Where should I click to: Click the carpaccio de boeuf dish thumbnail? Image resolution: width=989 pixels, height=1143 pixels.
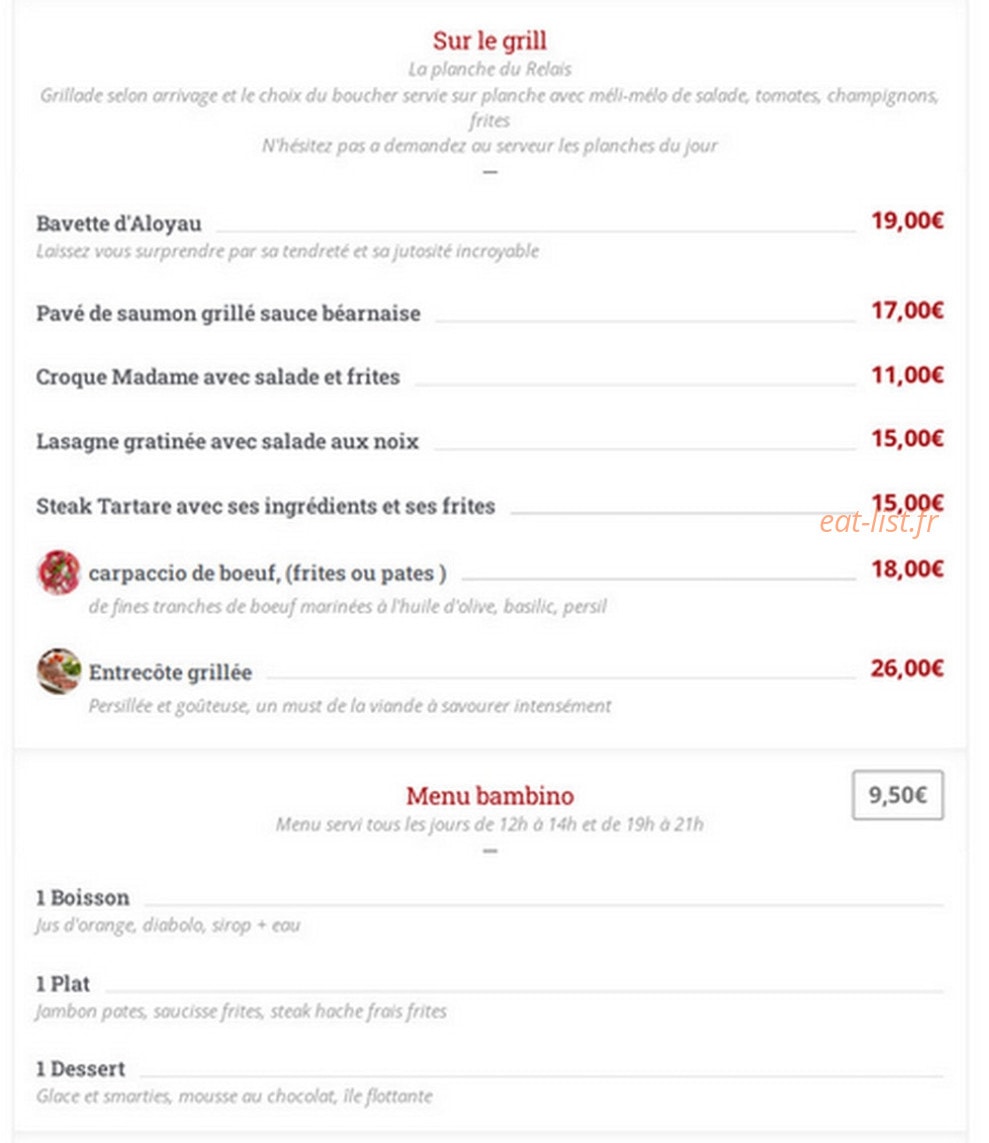click(x=58, y=572)
